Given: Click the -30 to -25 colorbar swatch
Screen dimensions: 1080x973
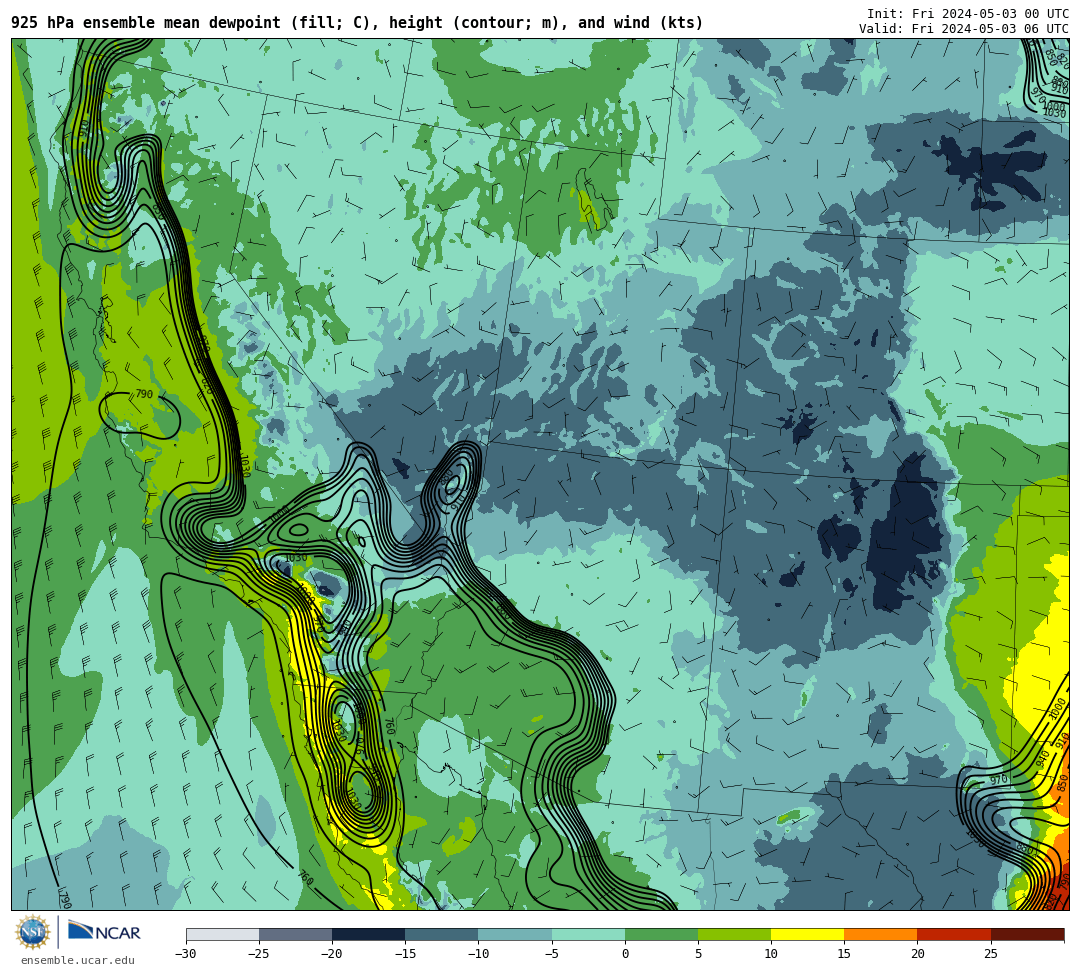Looking at the screenshot, I should pos(222,934).
